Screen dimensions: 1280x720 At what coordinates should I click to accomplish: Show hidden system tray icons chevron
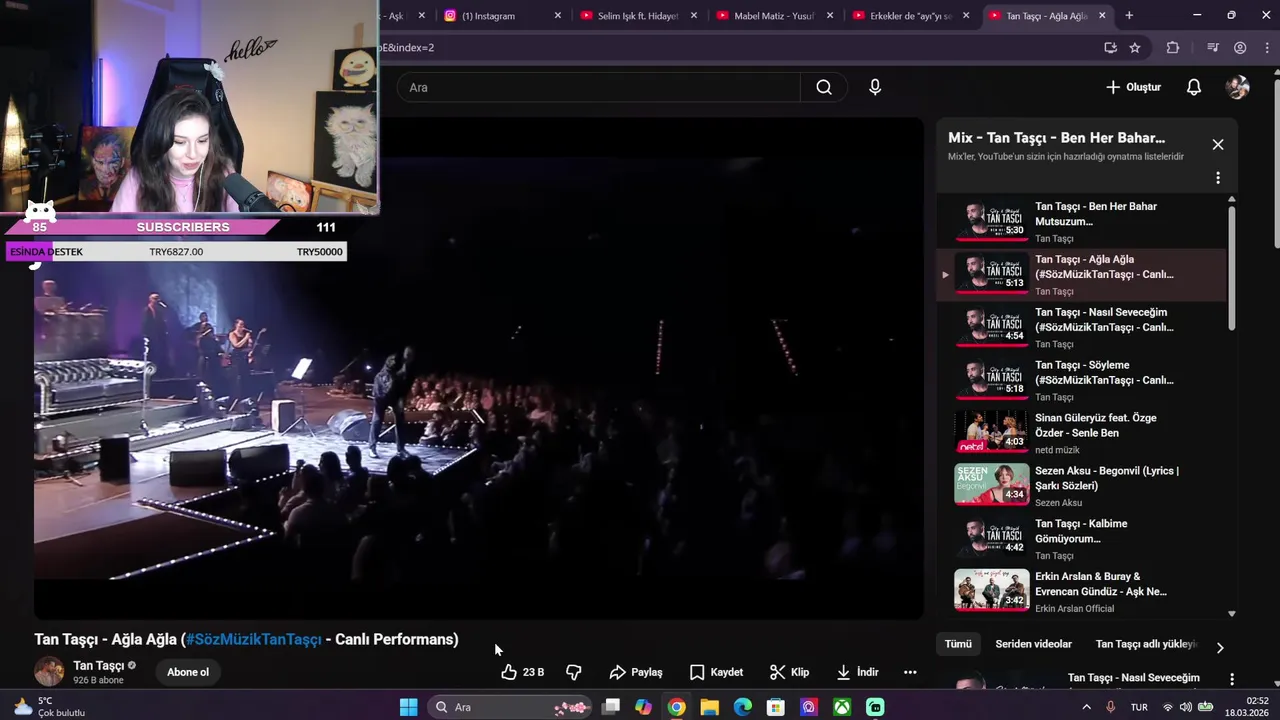coord(1087,707)
